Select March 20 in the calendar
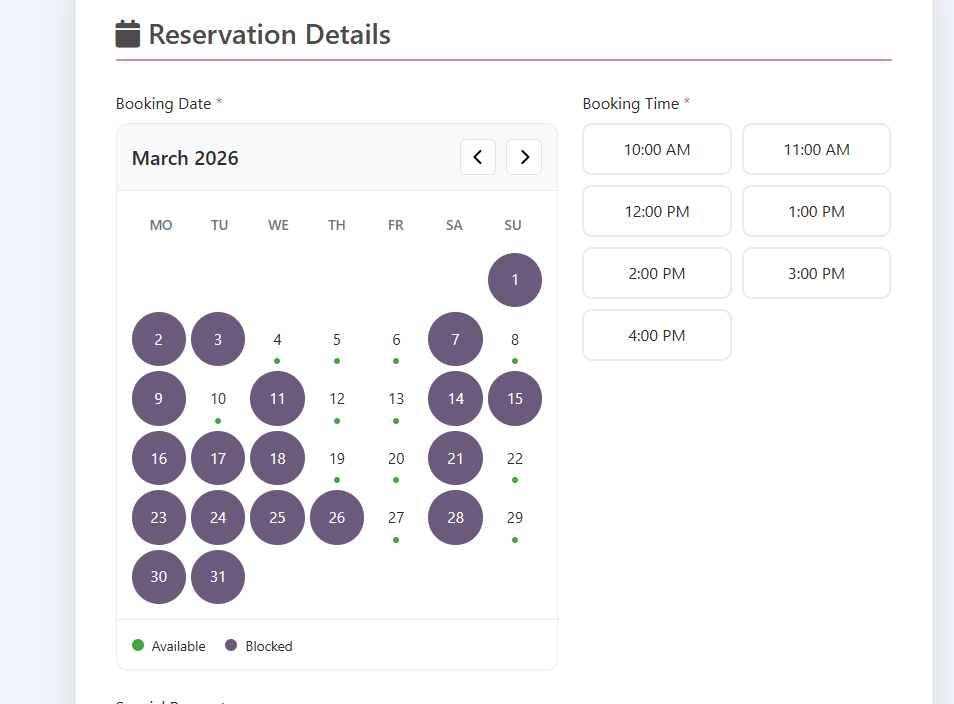Screen dimensions: 954x704 coord(396,459)
